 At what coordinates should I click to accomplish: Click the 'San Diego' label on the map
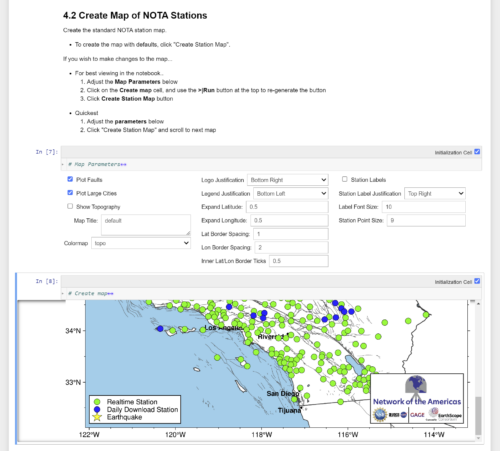[x=282, y=394]
